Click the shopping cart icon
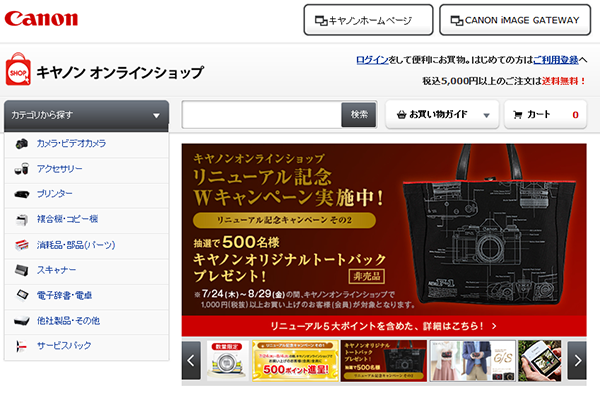This screenshot has height=393, width=600. (518, 114)
